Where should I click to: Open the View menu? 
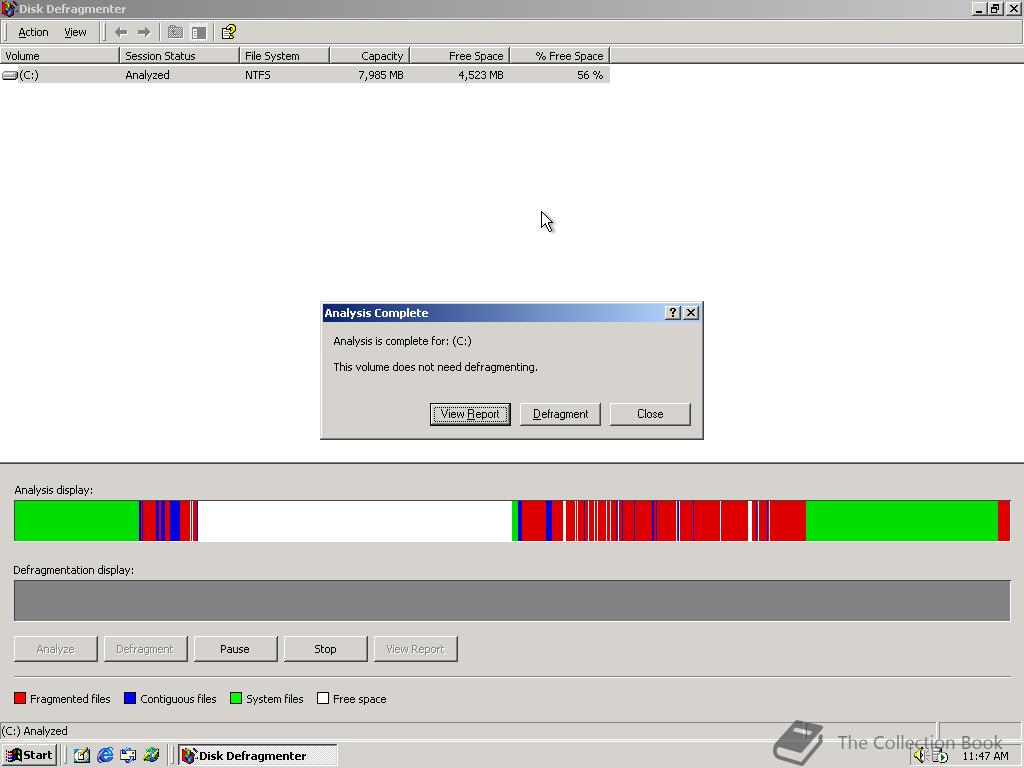(x=75, y=32)
